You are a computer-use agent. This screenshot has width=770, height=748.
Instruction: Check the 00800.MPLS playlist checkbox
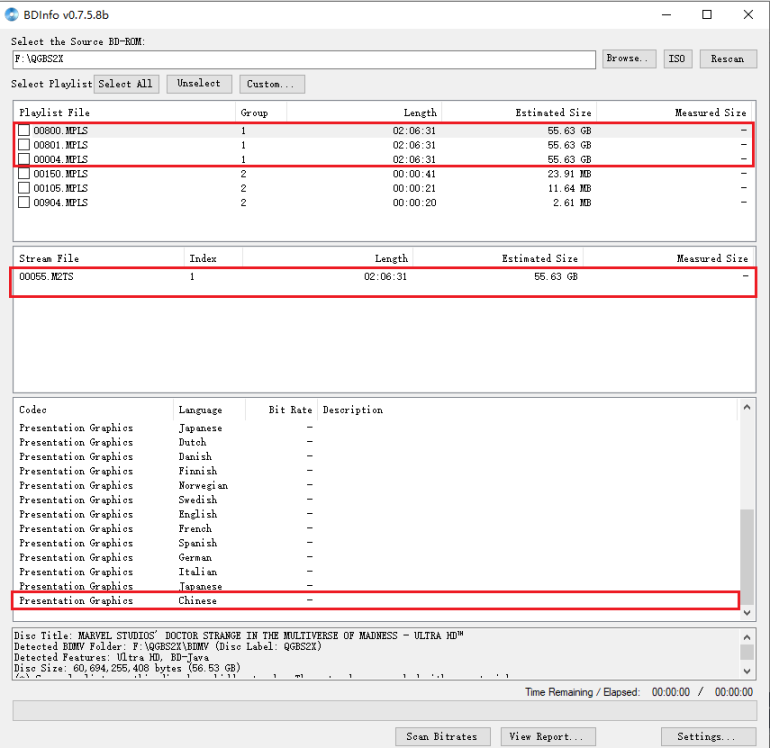[24, 131]
